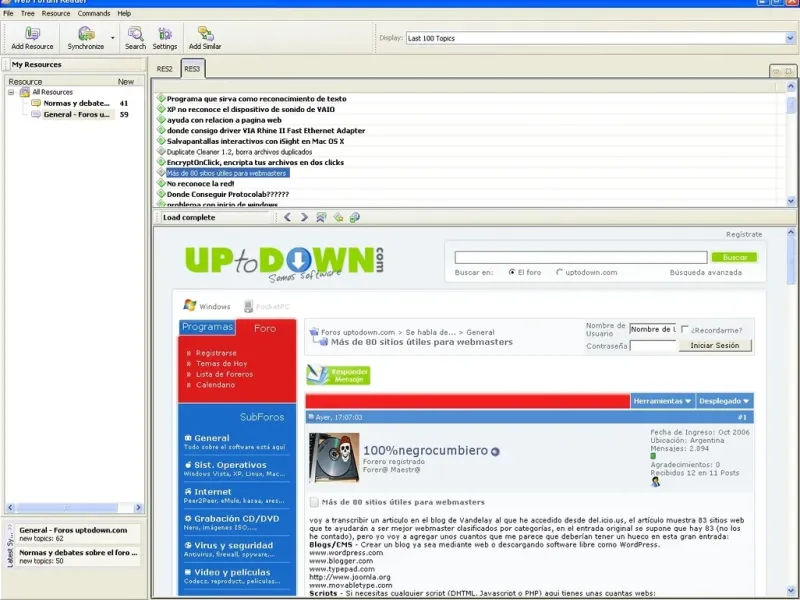Select the uptodown.com radio button
The width and height of the screenshot is (800, 600).
coord(559,272)
